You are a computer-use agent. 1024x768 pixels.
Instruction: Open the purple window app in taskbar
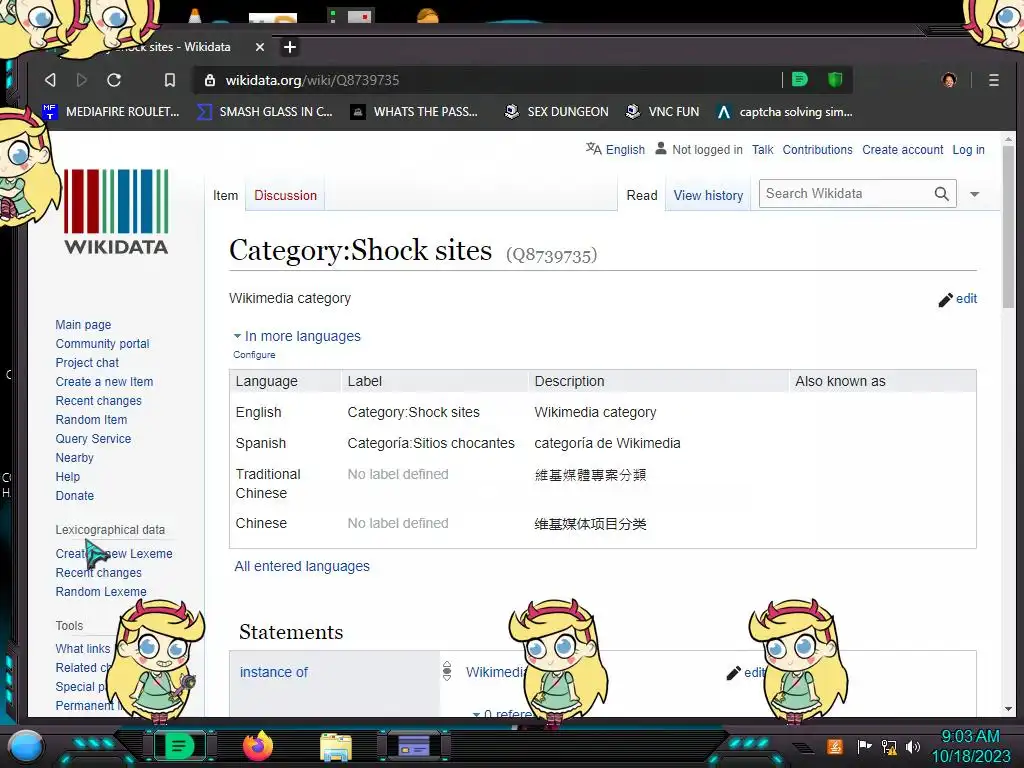(x=413, y=746)
